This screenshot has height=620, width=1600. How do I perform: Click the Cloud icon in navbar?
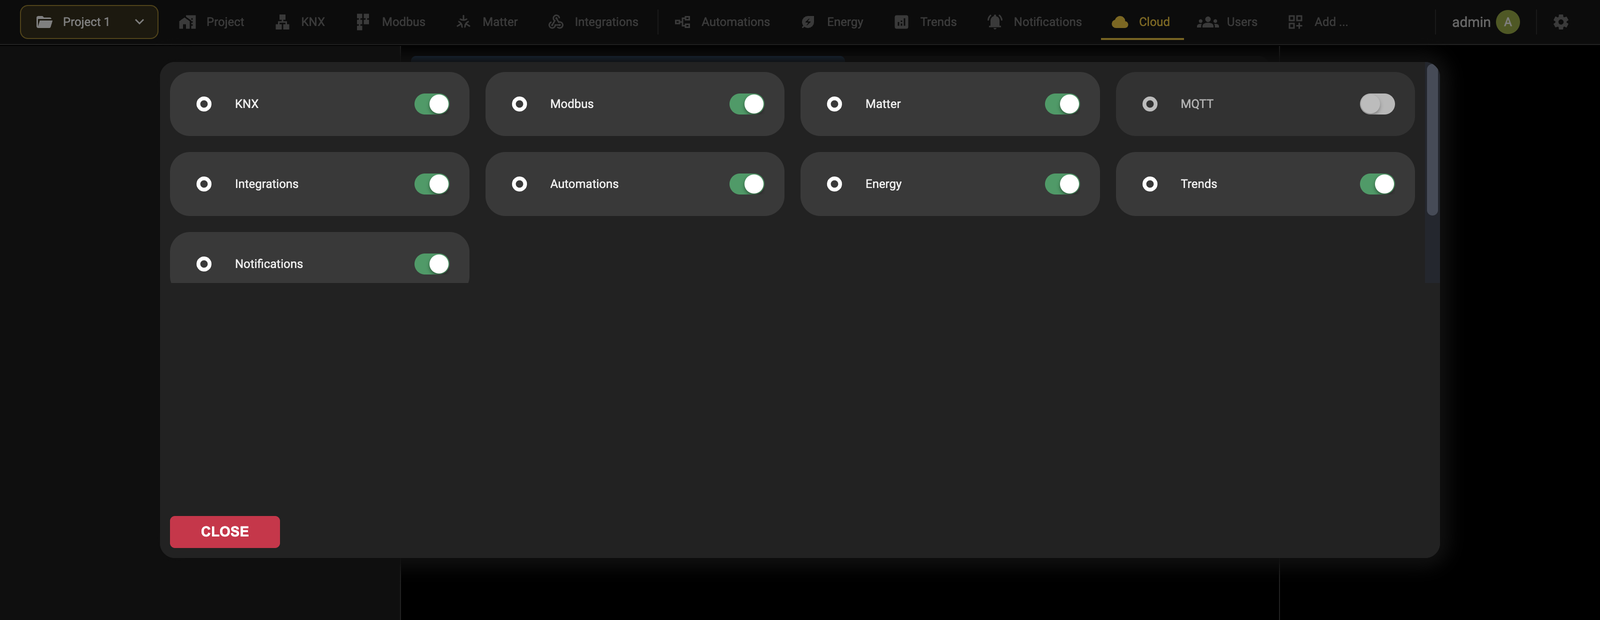[x=1120, y=22]
